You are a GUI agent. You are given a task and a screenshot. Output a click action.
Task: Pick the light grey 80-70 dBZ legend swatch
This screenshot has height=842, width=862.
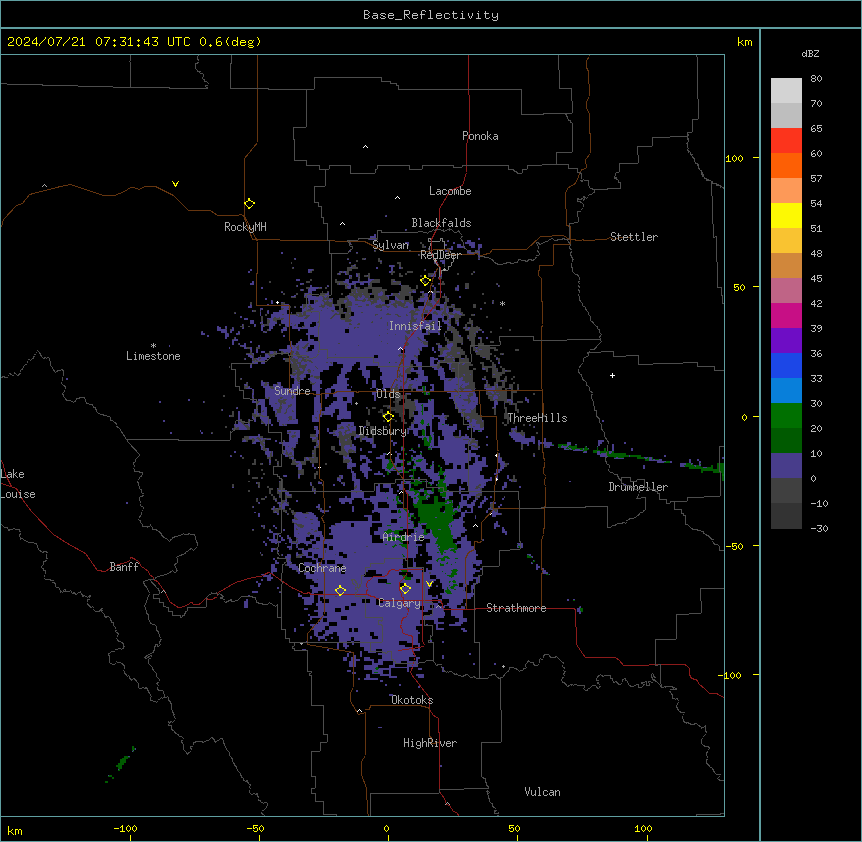coord(786,90)
